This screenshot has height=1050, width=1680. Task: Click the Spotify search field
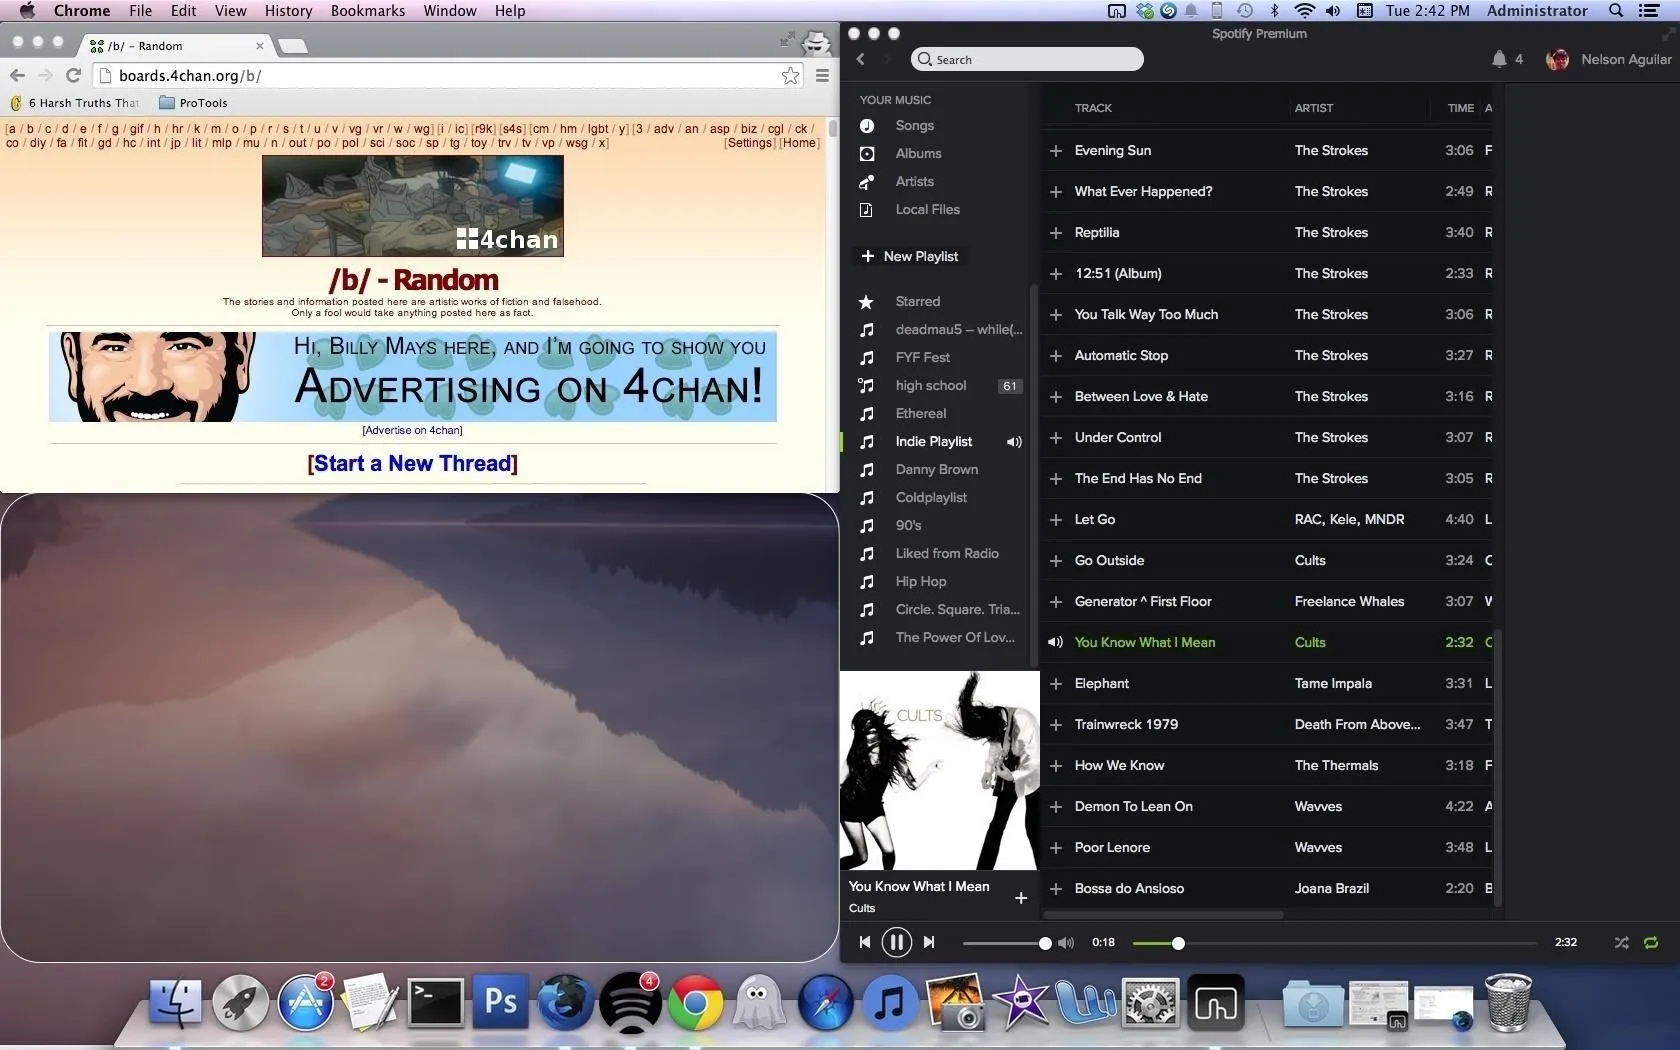(1027, 59)
